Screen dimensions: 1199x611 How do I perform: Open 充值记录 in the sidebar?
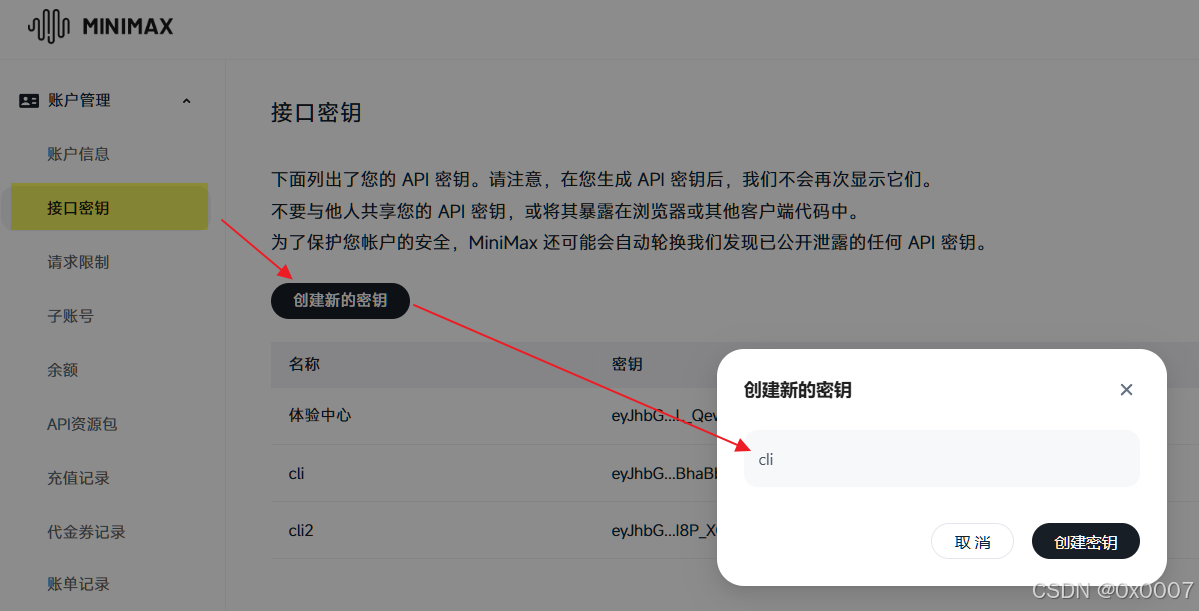pos(78,478)
